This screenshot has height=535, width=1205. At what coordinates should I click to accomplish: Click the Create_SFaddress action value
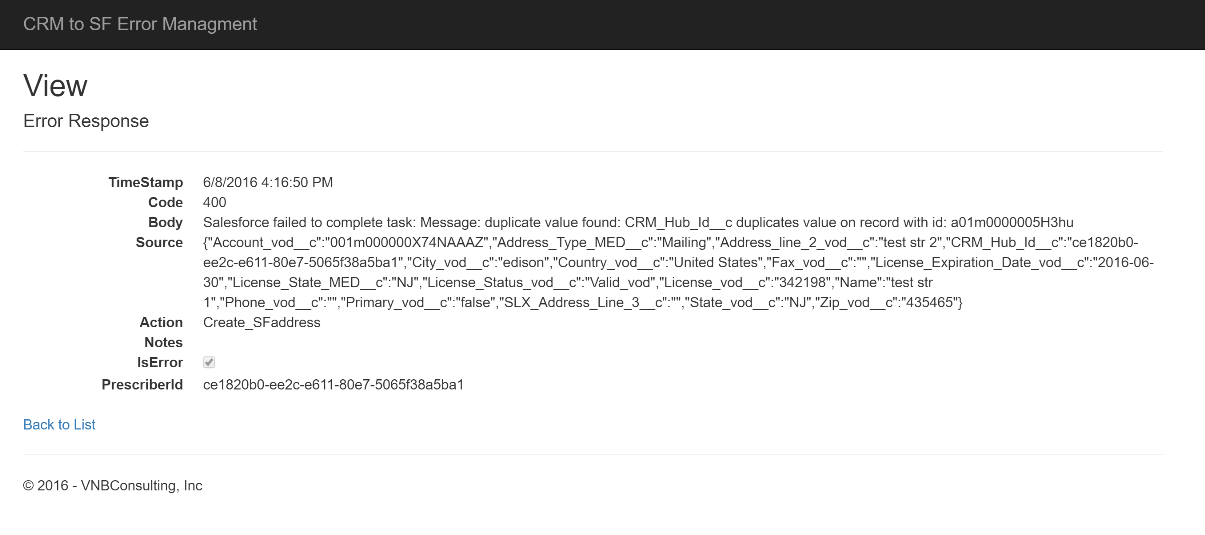pyautogui.click(x=262, y=322)
